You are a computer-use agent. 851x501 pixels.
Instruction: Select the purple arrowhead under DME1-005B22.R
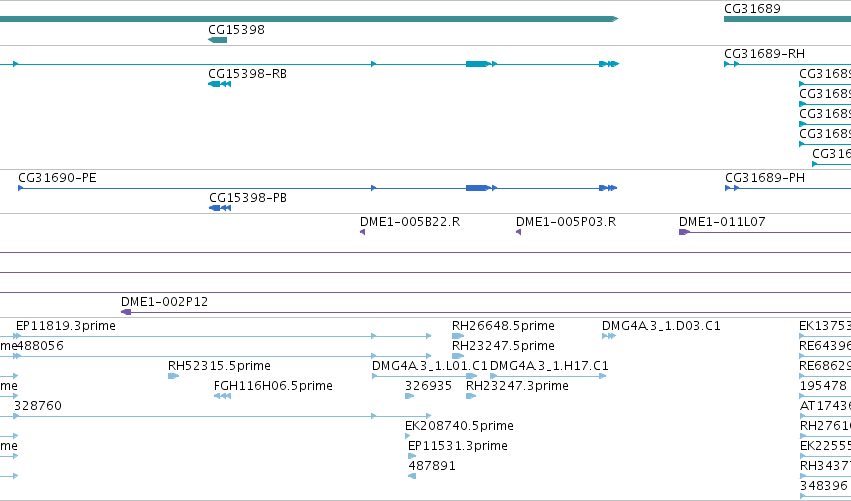[363, 232]
